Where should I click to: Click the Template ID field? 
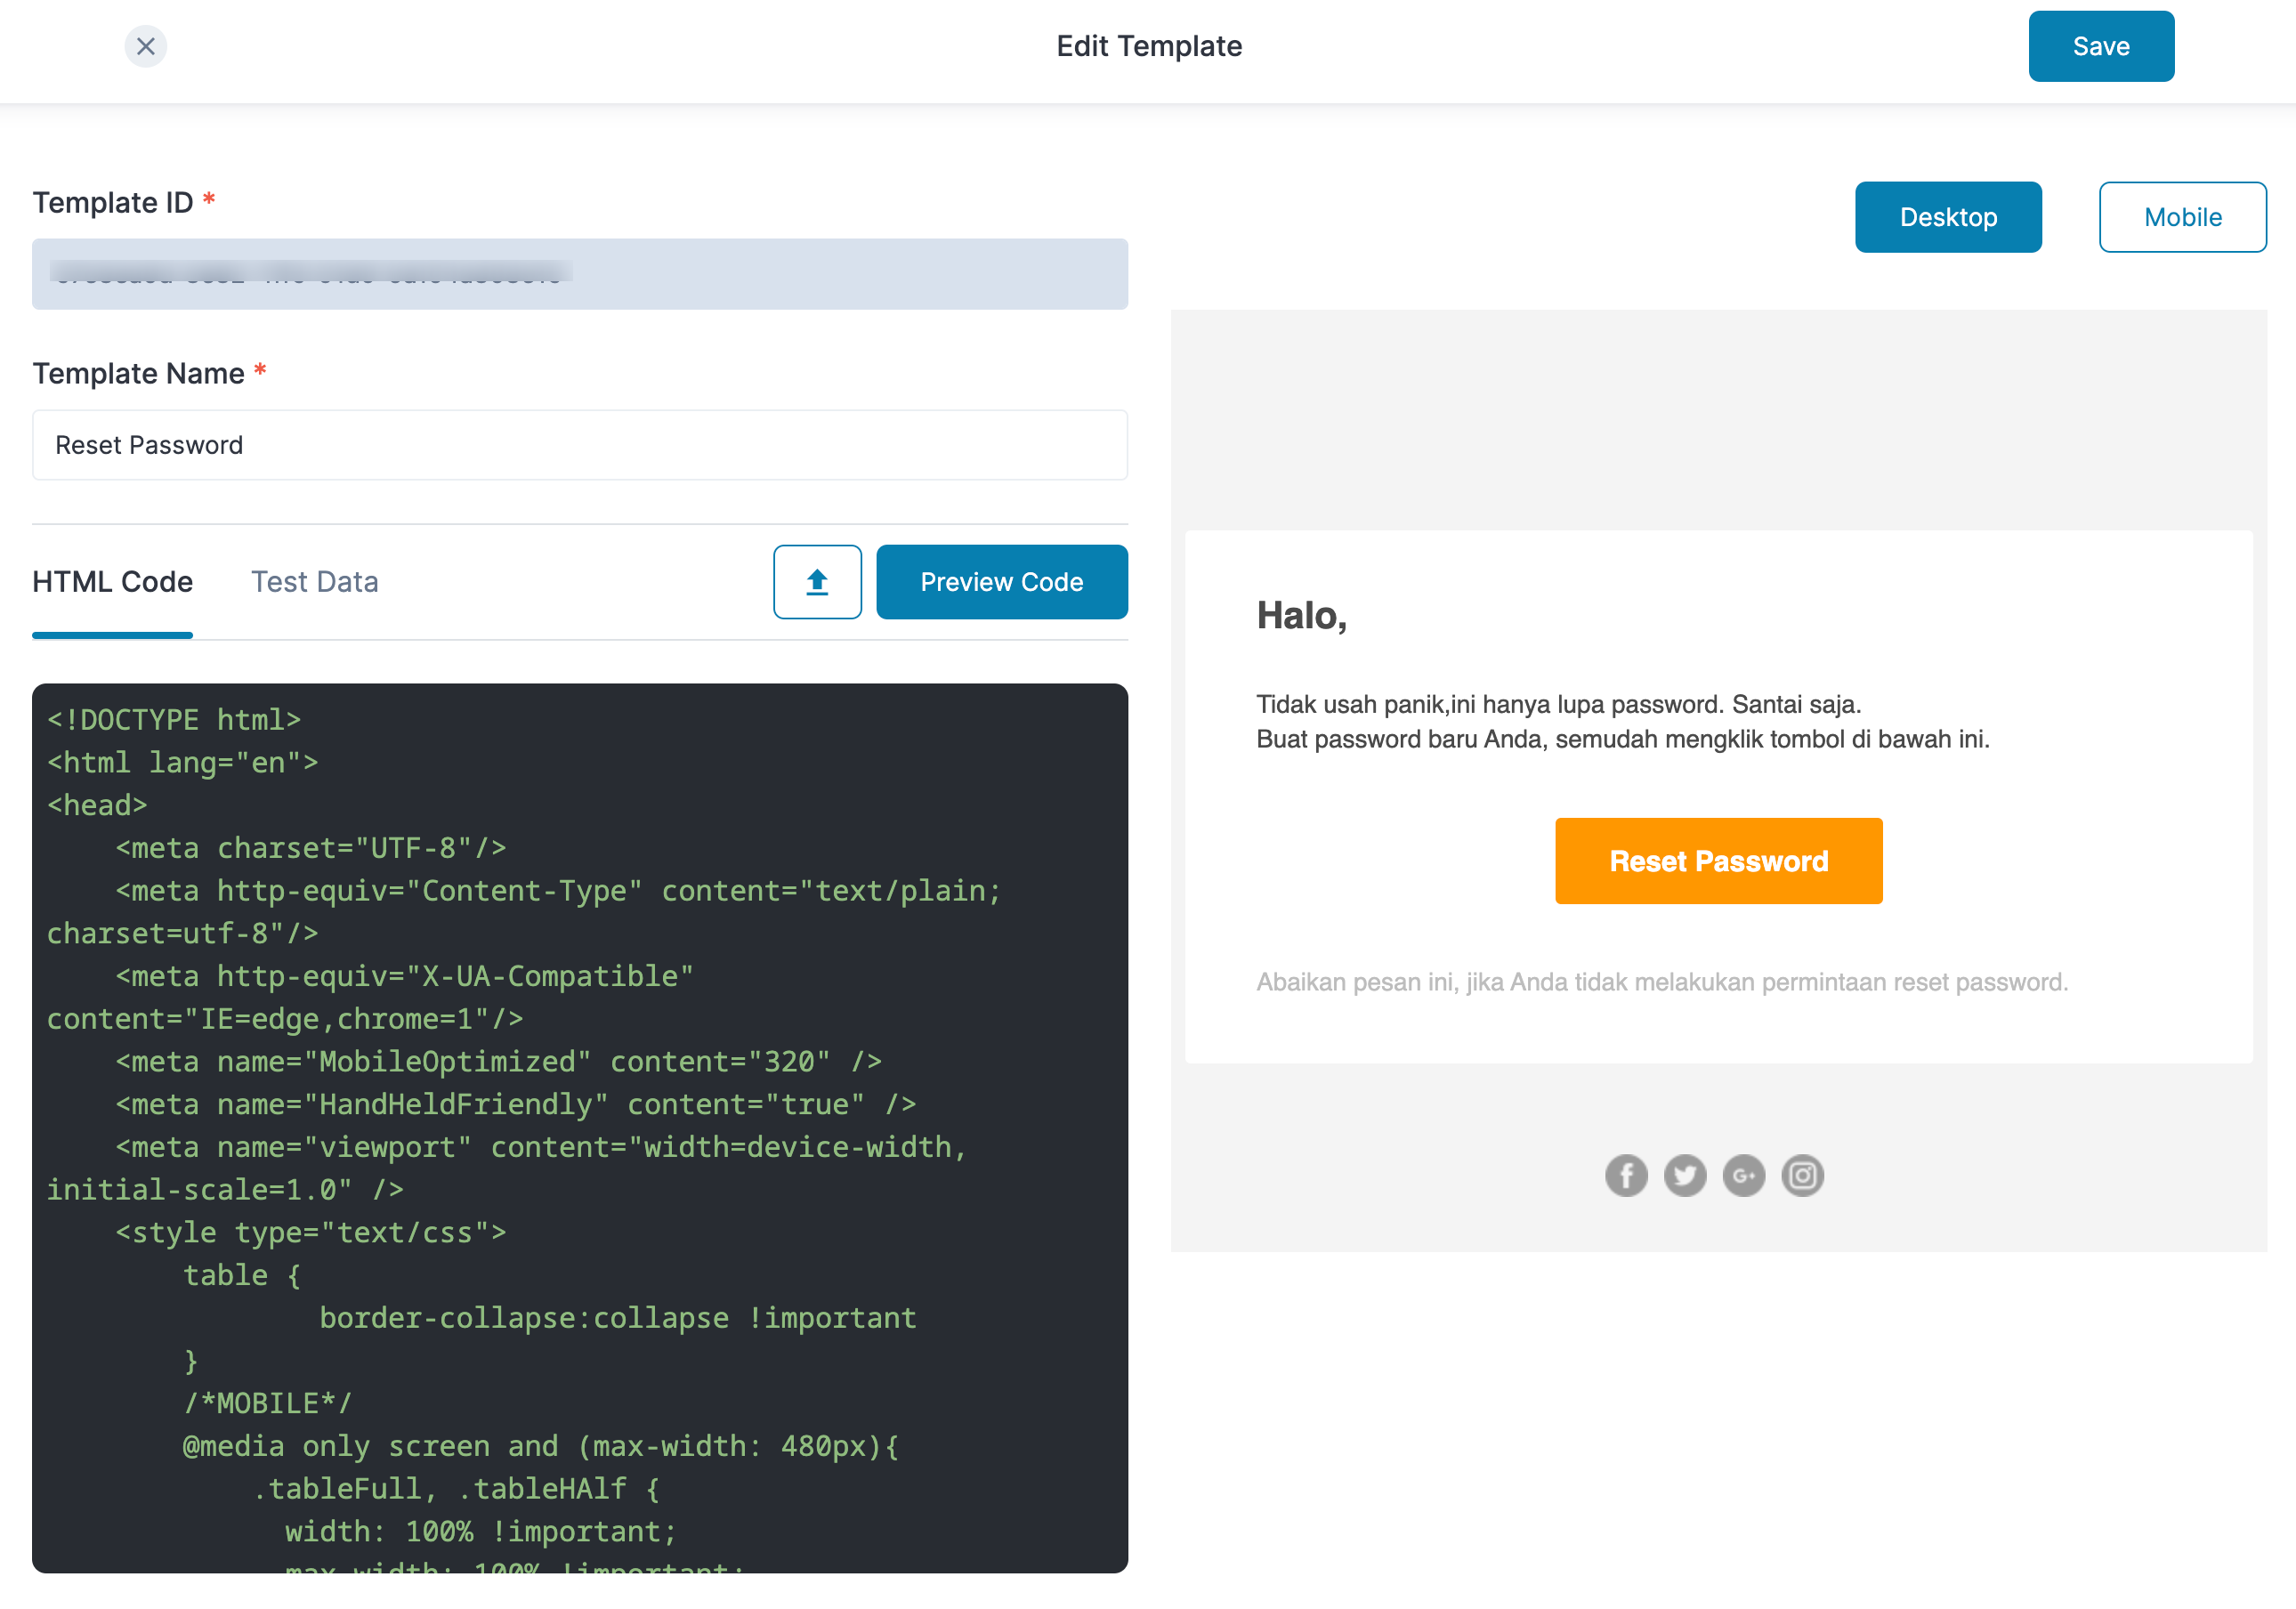click(579, 274)
